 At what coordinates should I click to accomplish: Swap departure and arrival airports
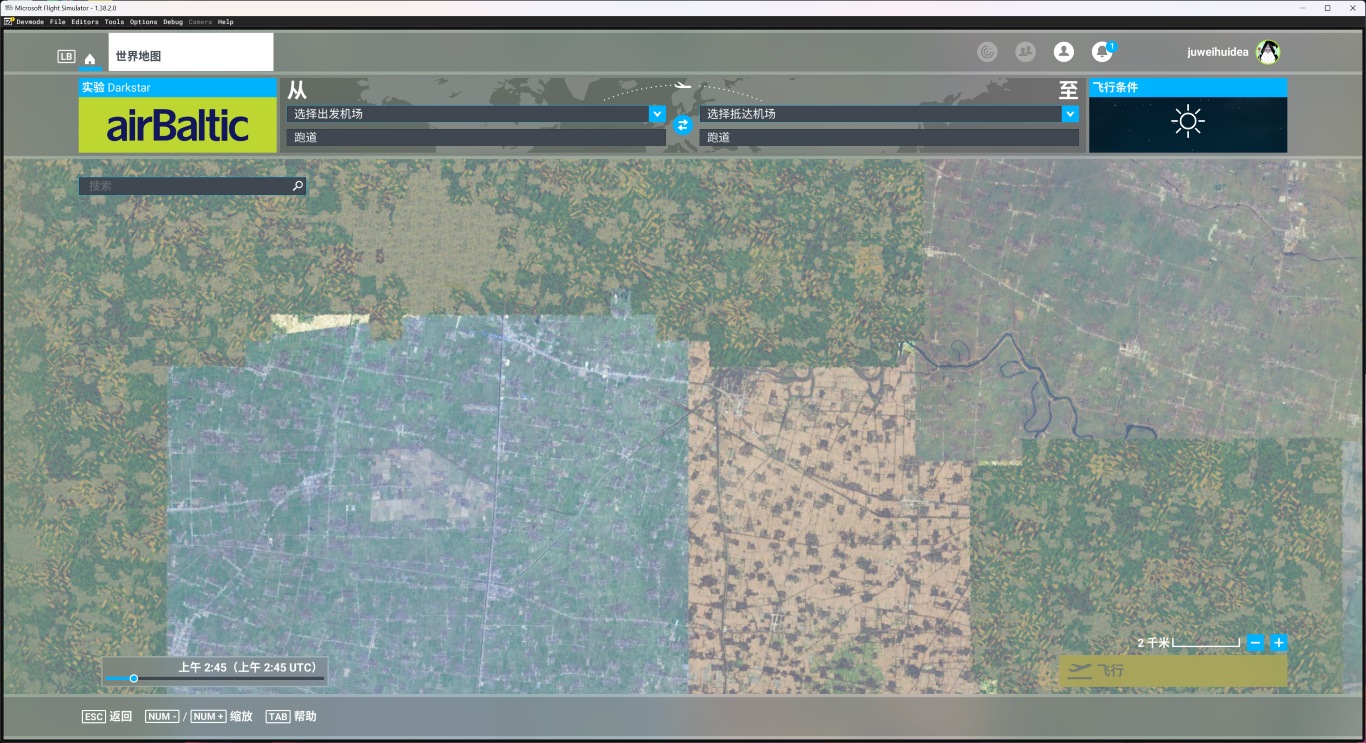tap(683, 125)
